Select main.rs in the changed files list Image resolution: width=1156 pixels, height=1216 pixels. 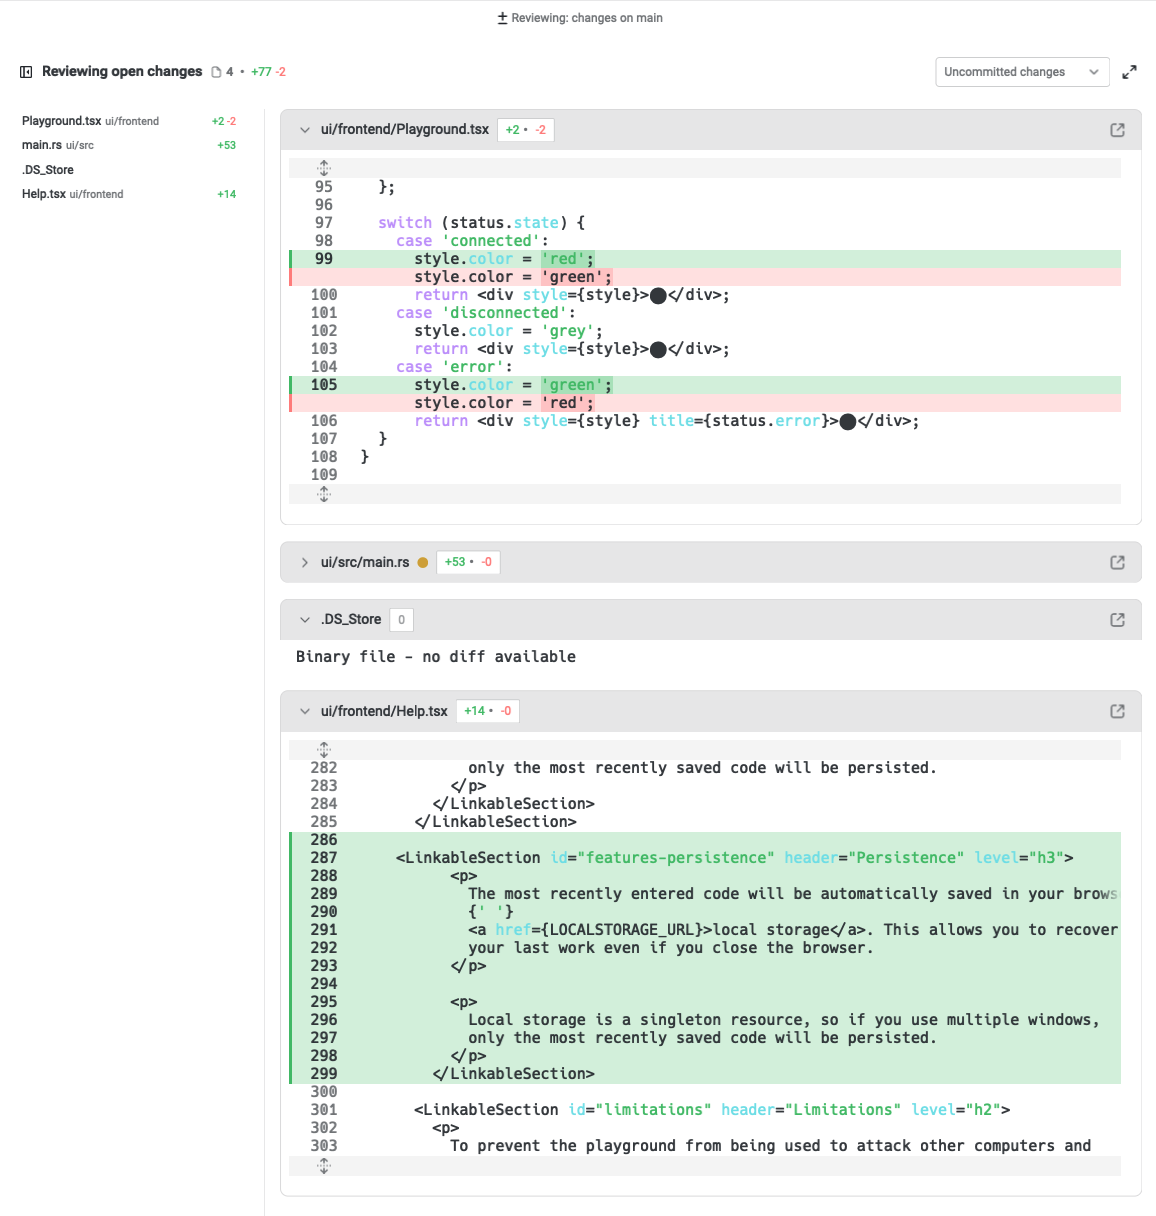pos(42,145)
